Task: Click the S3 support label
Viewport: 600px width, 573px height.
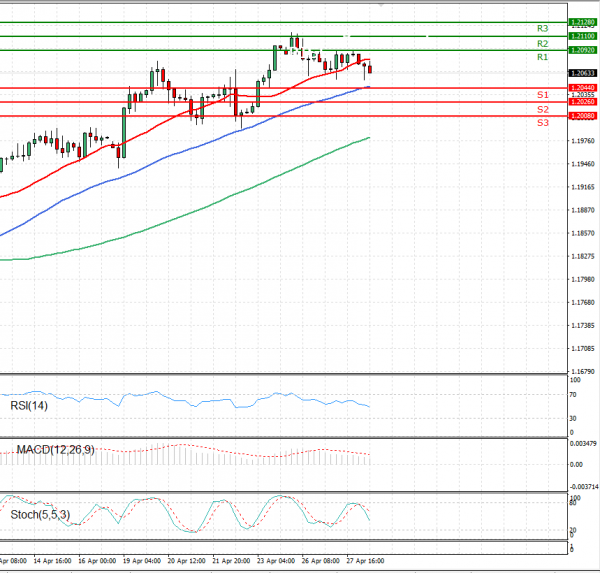Action: 543,122
